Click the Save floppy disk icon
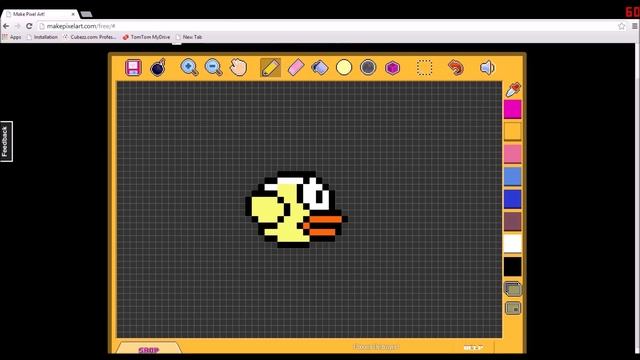The height and width of the screenshot is (360, 640). coord(133,67)
